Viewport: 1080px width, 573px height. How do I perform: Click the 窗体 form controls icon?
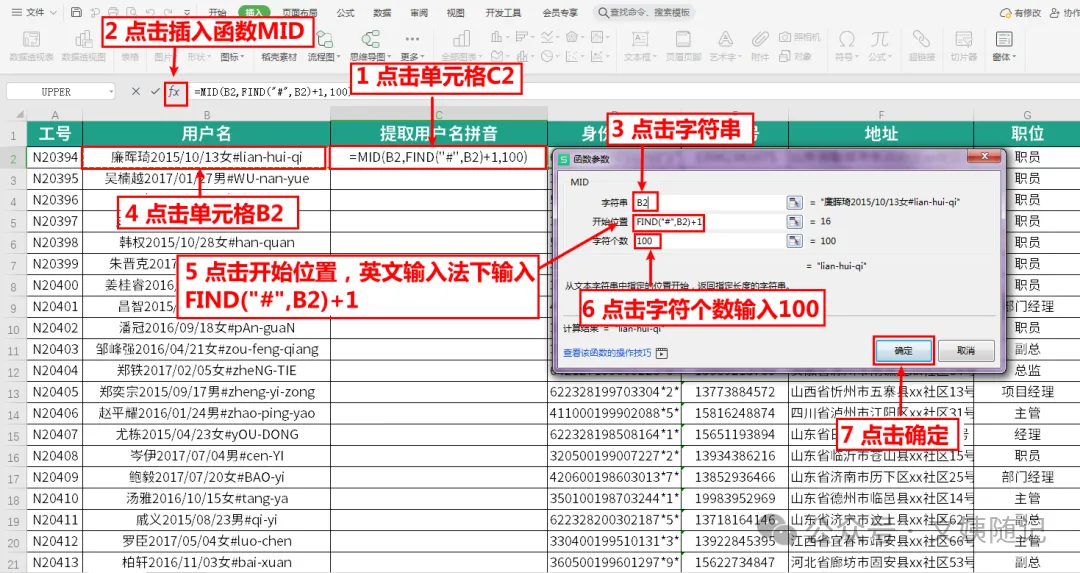[1004, 45]
